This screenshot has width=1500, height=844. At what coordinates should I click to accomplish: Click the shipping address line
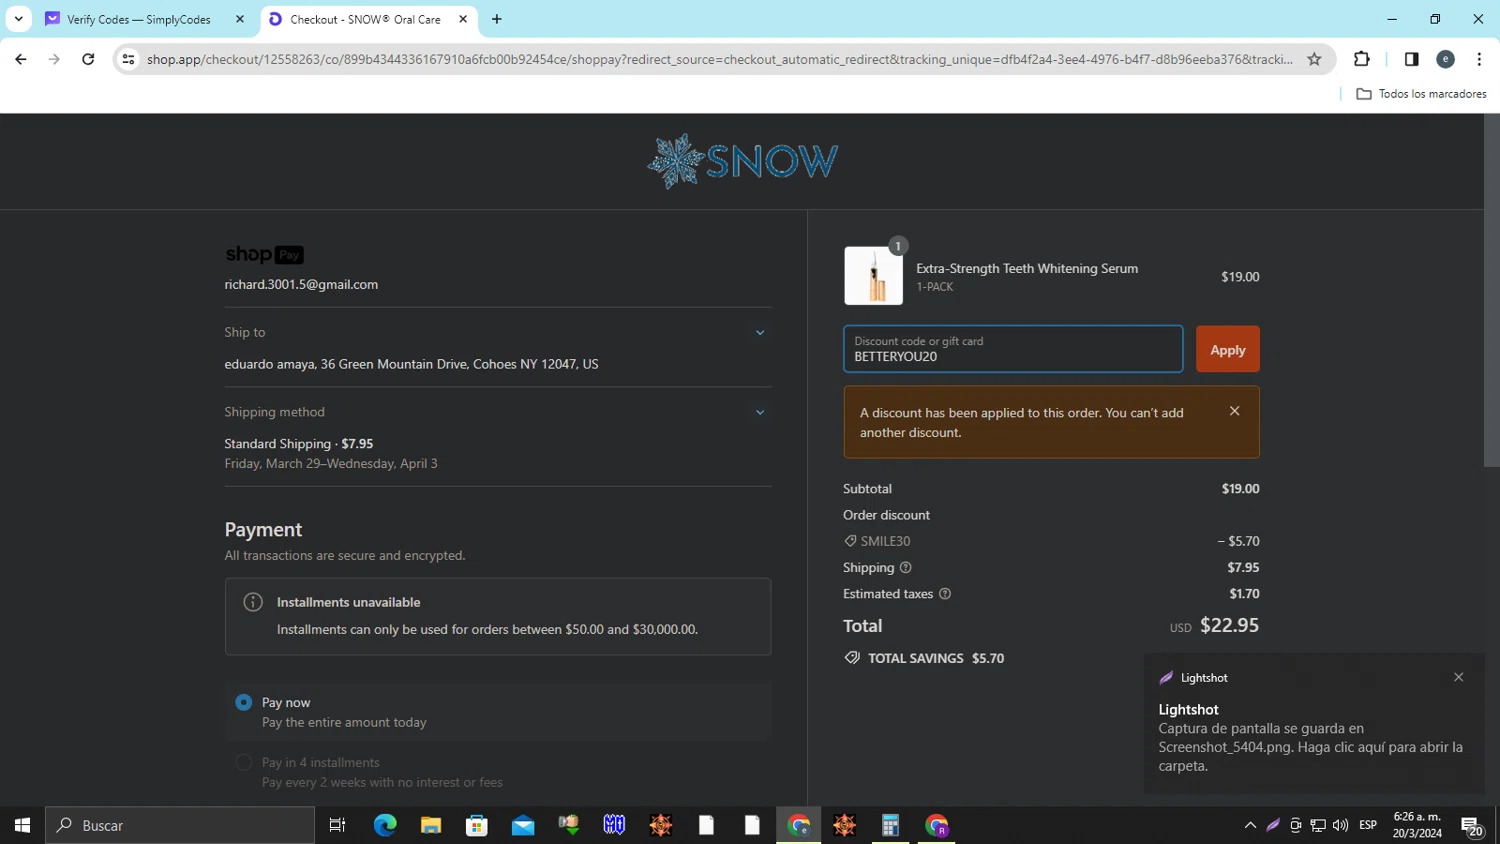point(411,364)
